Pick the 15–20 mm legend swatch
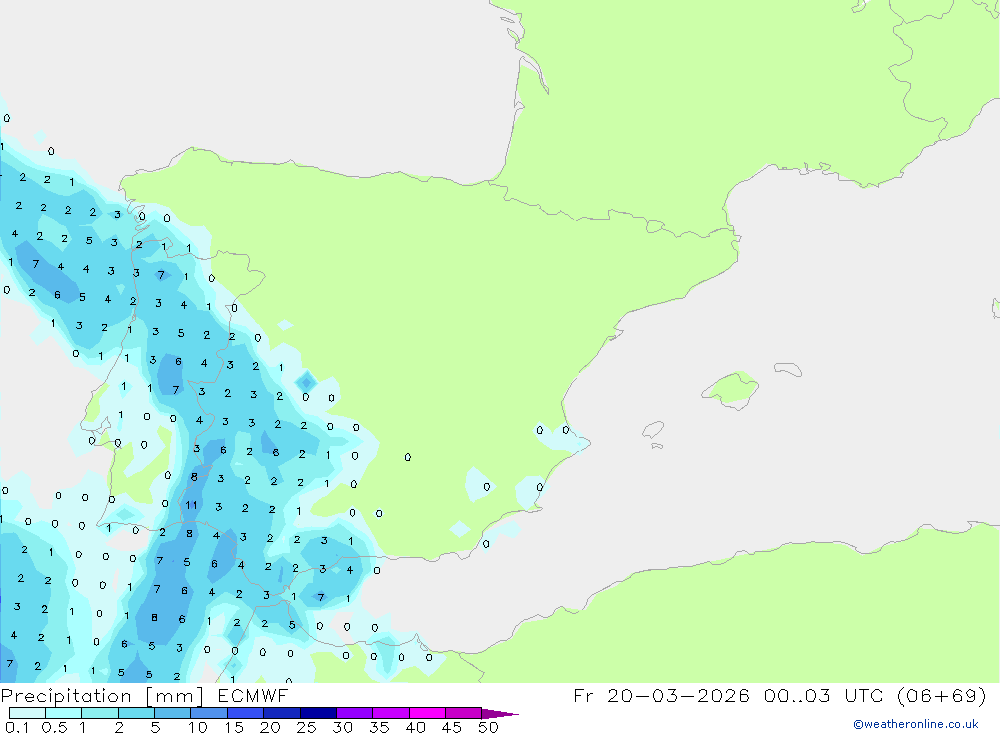The width and height of the screenshot is (1000, 733). 246,713
